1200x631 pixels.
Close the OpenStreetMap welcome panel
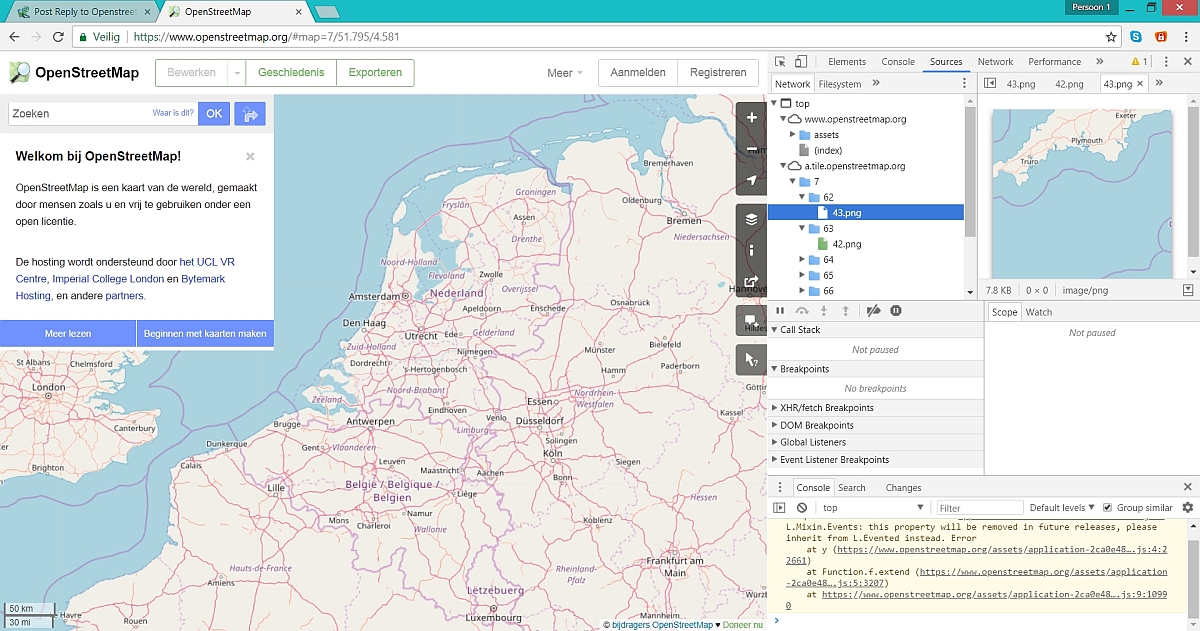[x=250, y=157]
